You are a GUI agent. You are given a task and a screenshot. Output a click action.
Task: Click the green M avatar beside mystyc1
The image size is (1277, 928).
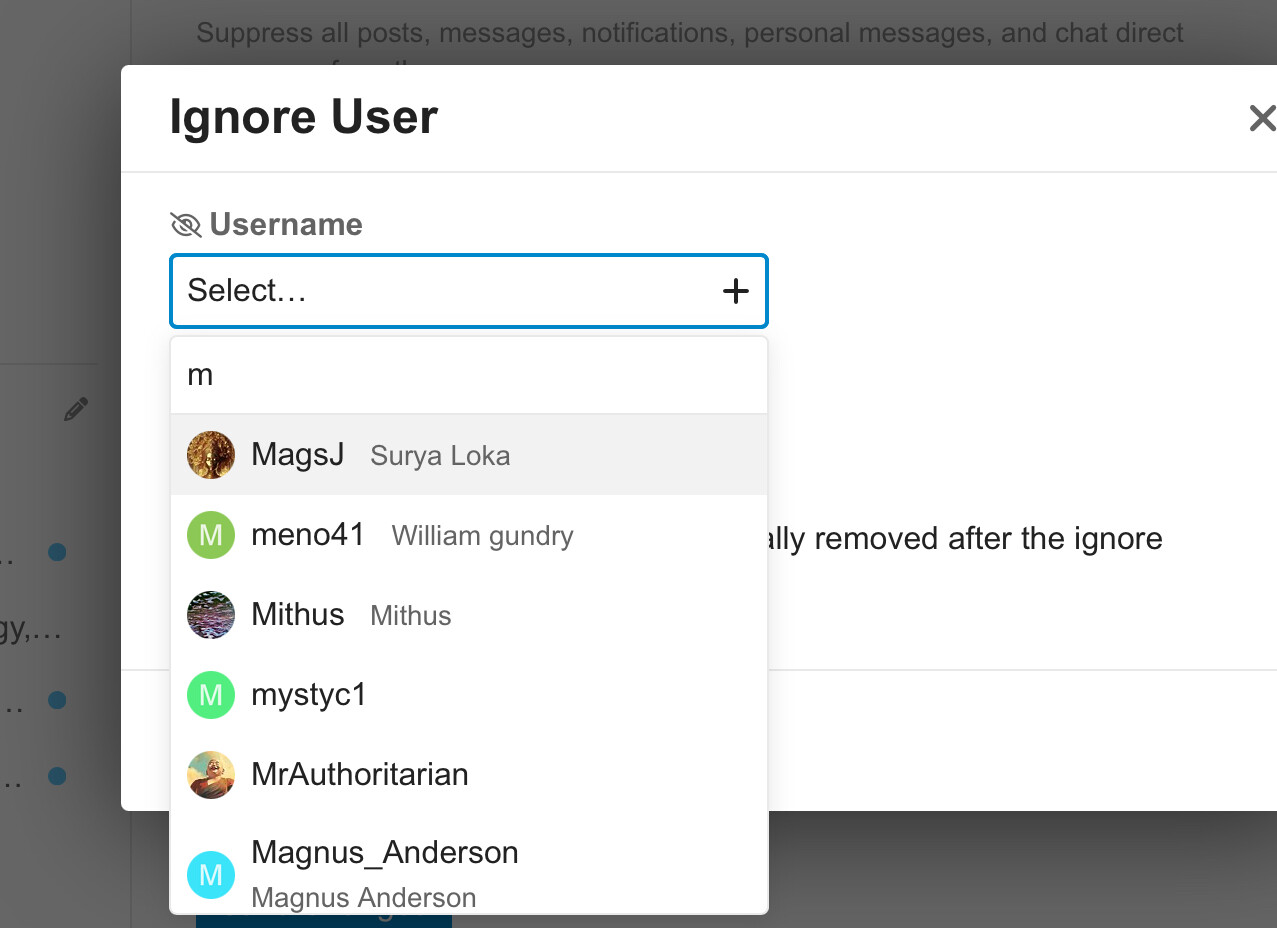[x=211, y=695]
